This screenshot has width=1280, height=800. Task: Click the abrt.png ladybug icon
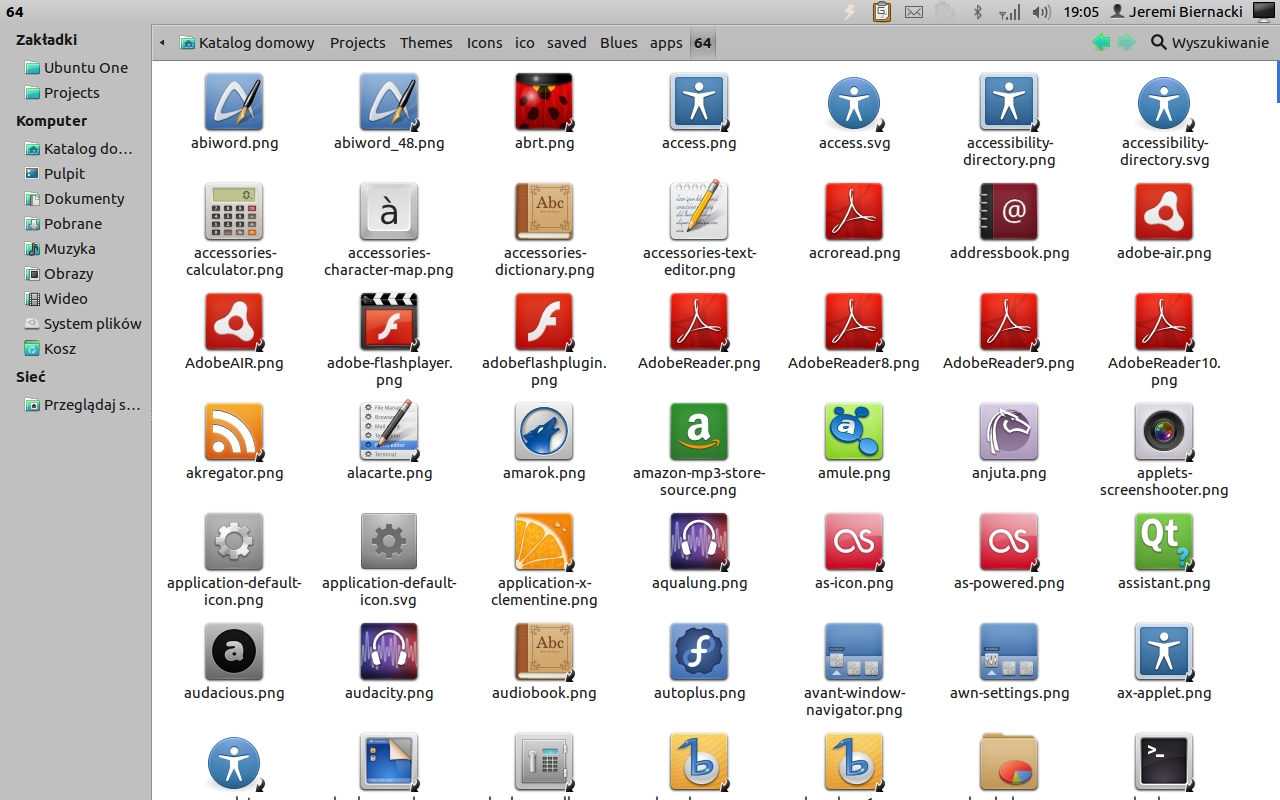(x=544, y=102)
